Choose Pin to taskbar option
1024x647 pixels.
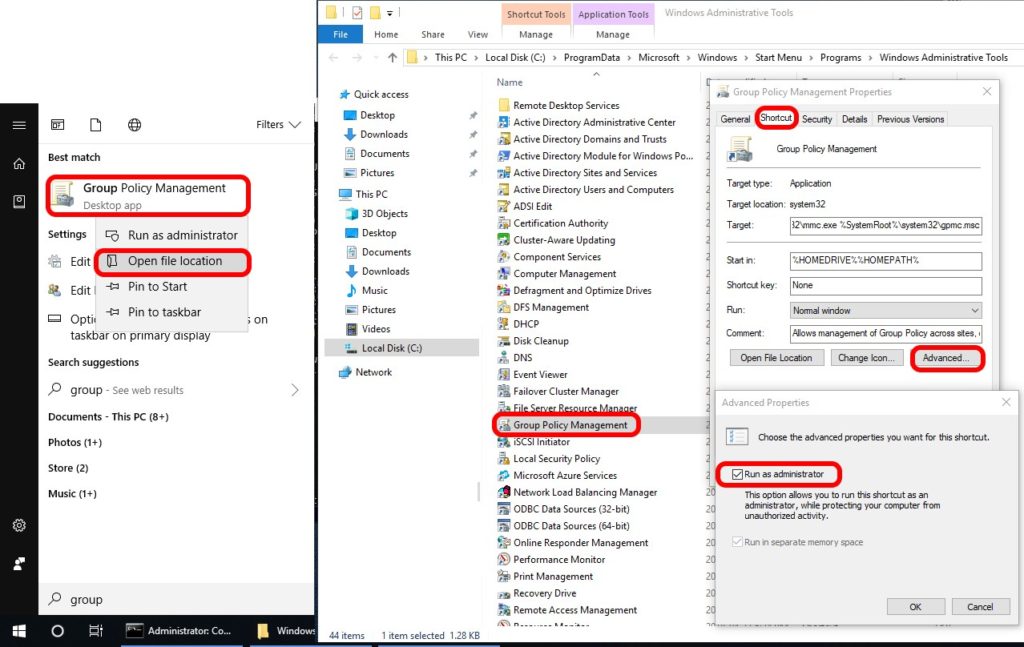tap(164, 312)
